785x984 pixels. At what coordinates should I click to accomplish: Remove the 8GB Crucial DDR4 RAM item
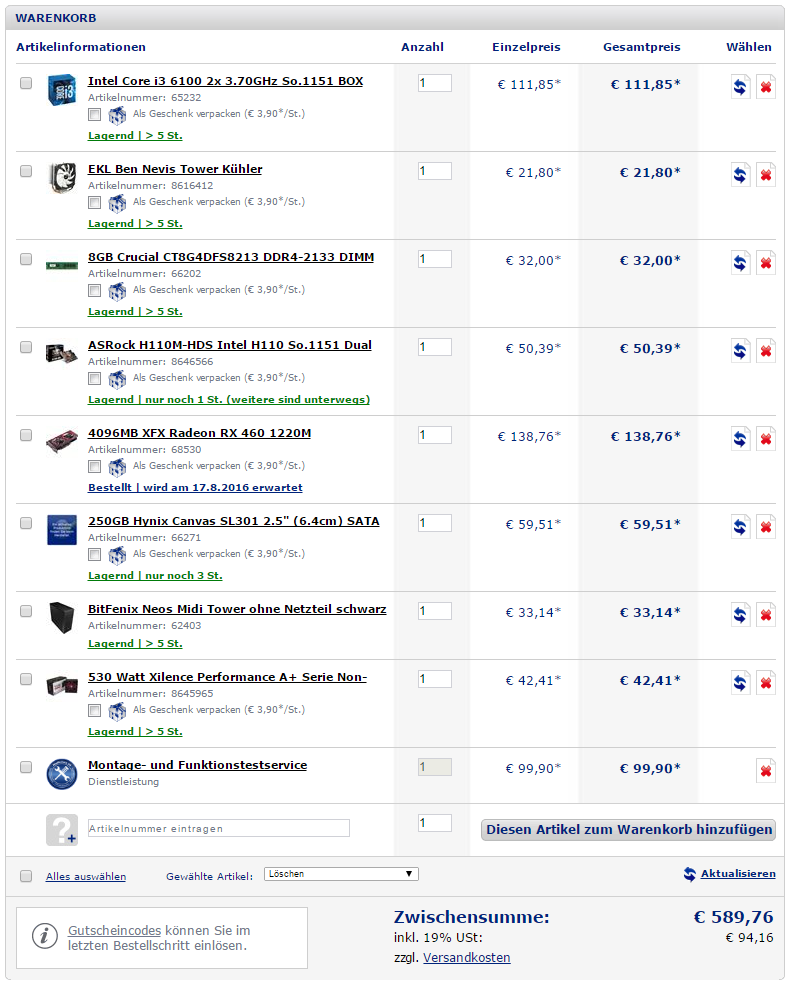pyautogui.click(x=766, y=262)
